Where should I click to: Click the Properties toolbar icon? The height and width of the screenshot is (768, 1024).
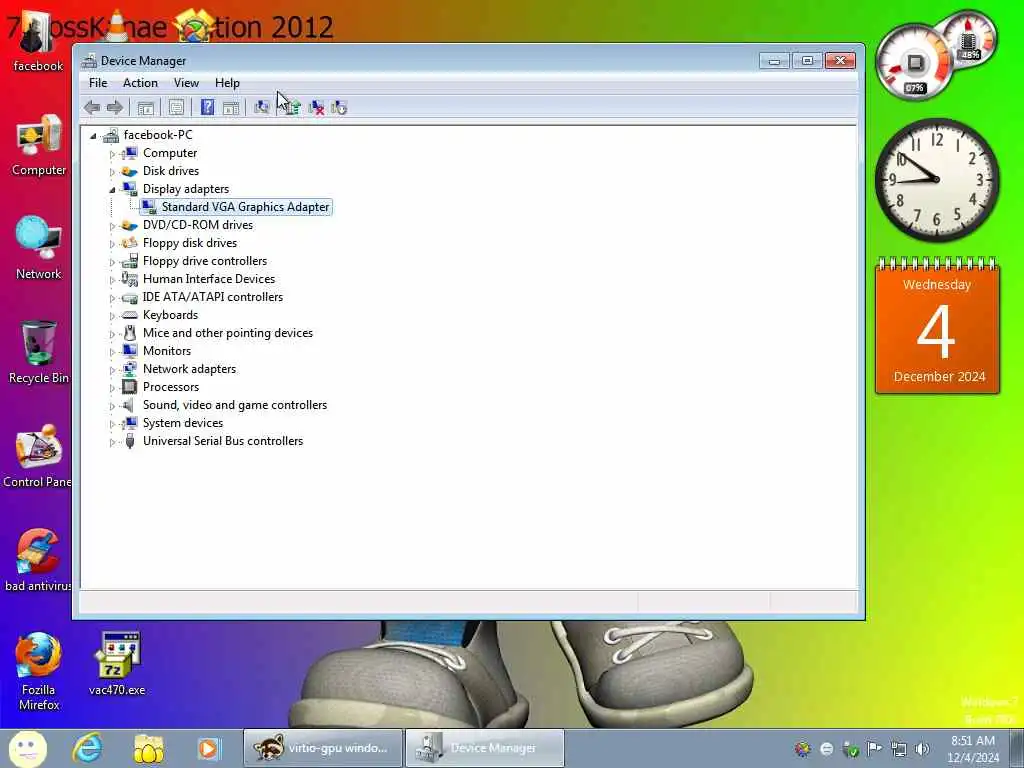[176, 108]
